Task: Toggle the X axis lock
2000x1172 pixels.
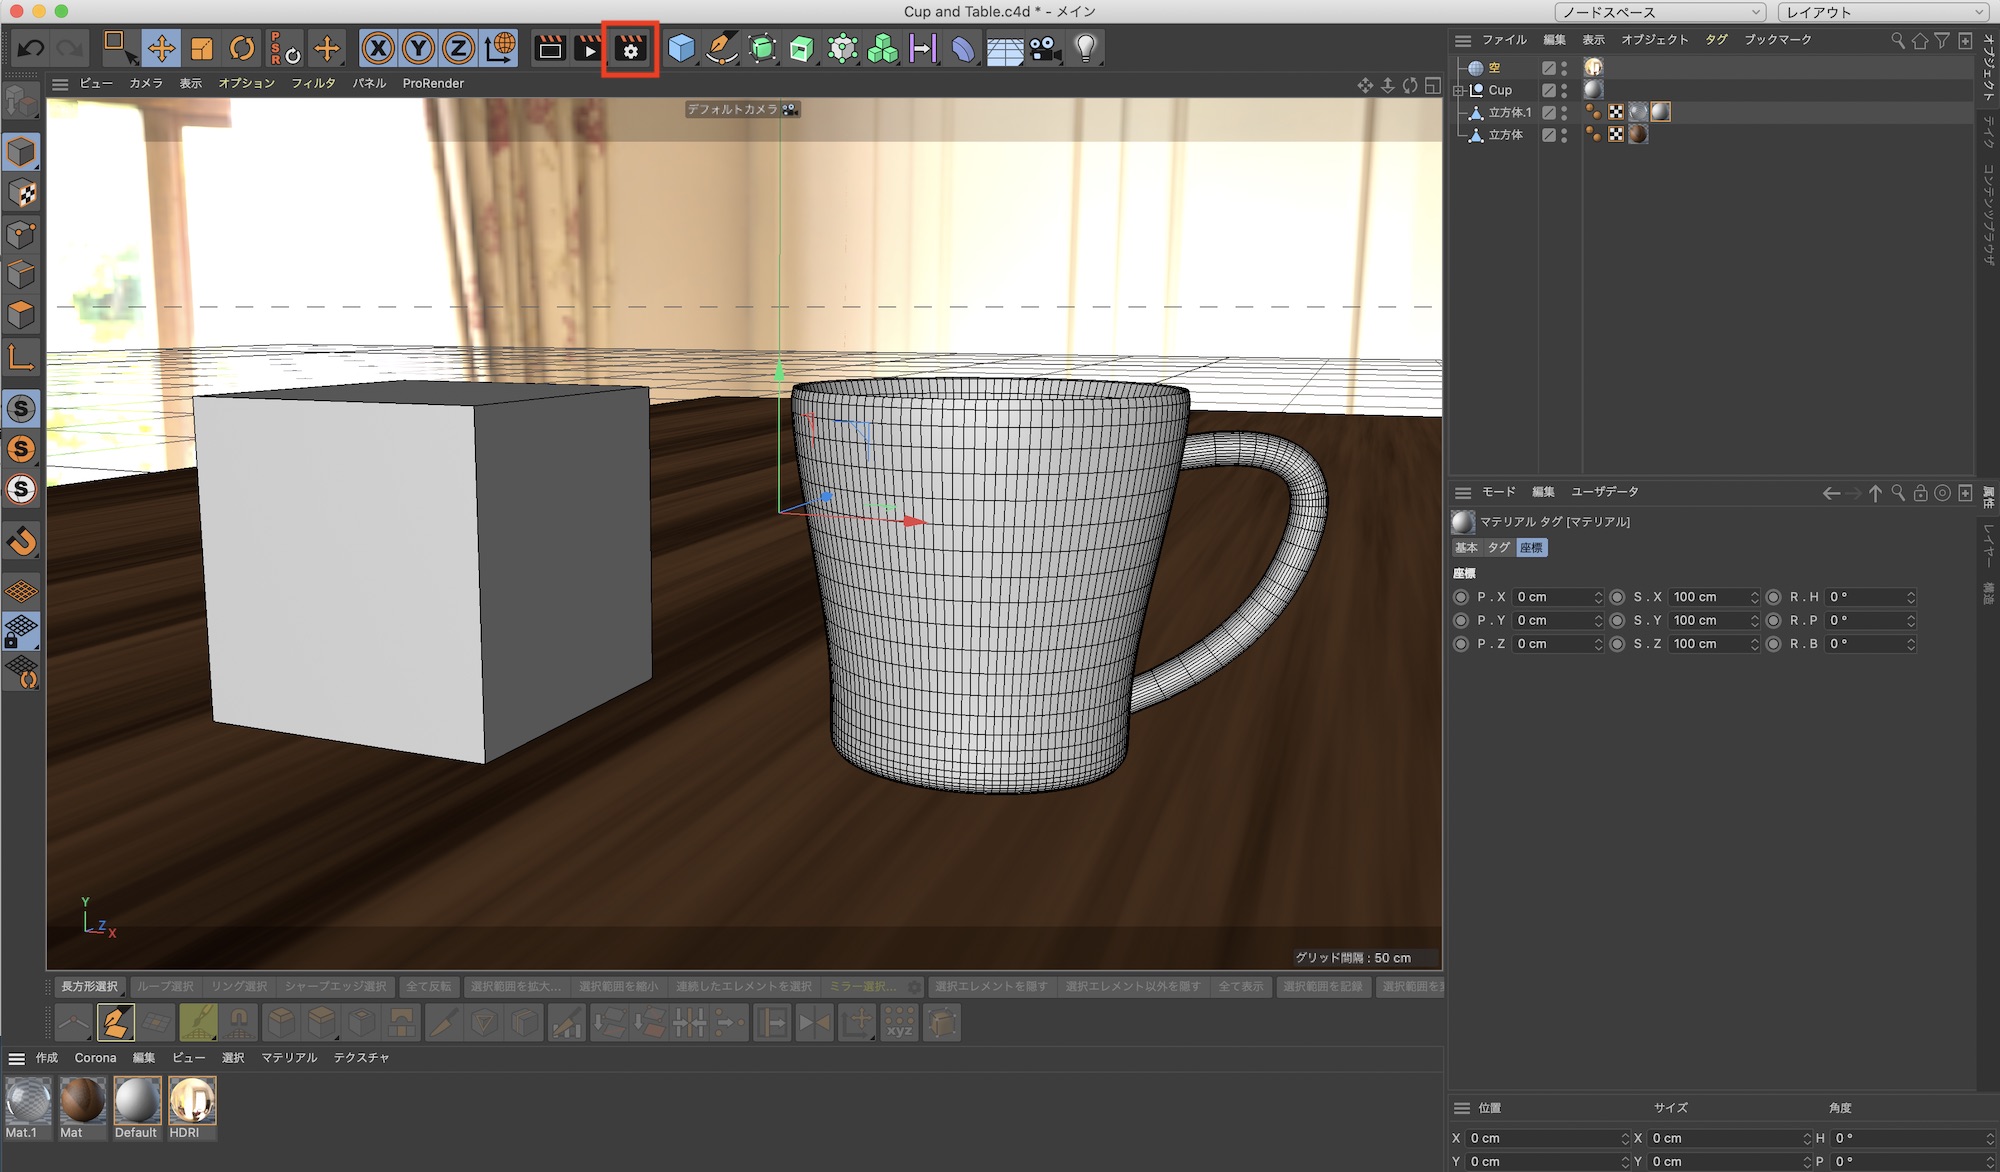Action: [x=378, y=48]
